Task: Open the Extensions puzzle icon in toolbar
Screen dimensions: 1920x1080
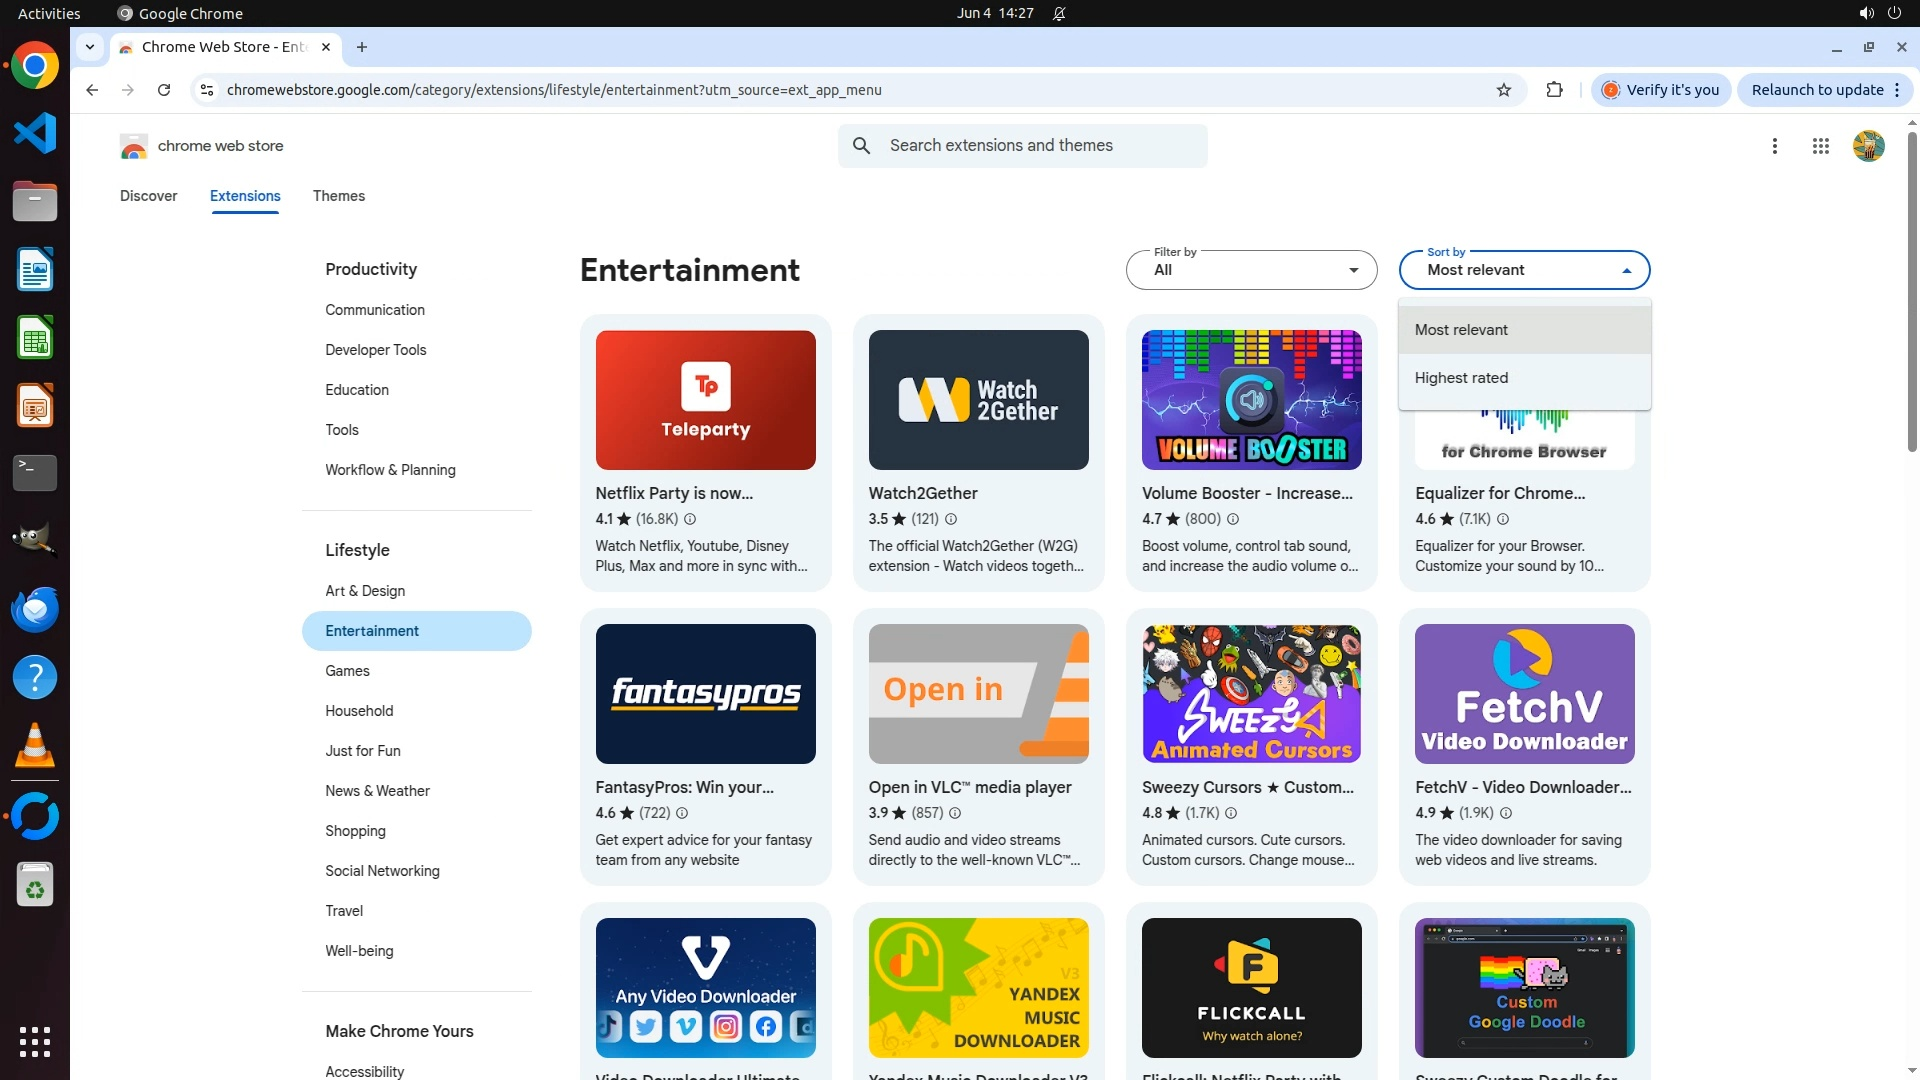Action: [x=1554, y=90]
